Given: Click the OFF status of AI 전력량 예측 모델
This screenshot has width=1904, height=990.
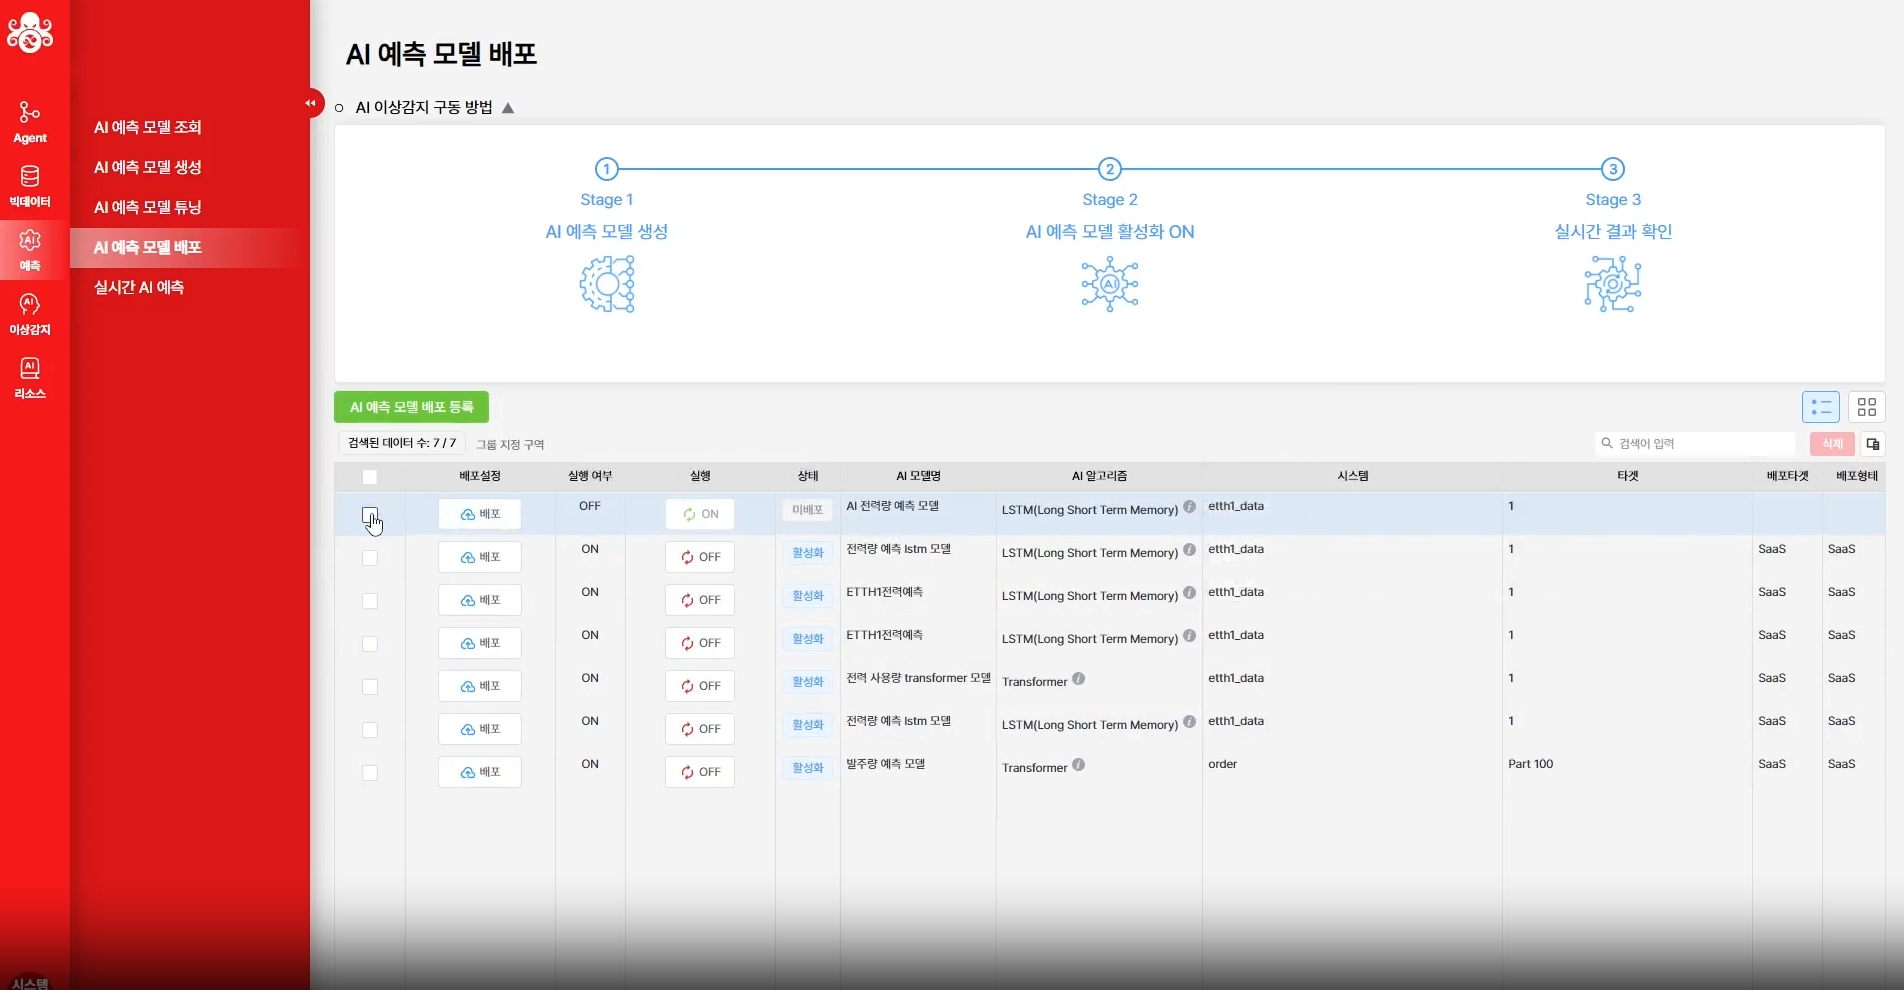Looking at the screenshot, I should coord(590,506).
